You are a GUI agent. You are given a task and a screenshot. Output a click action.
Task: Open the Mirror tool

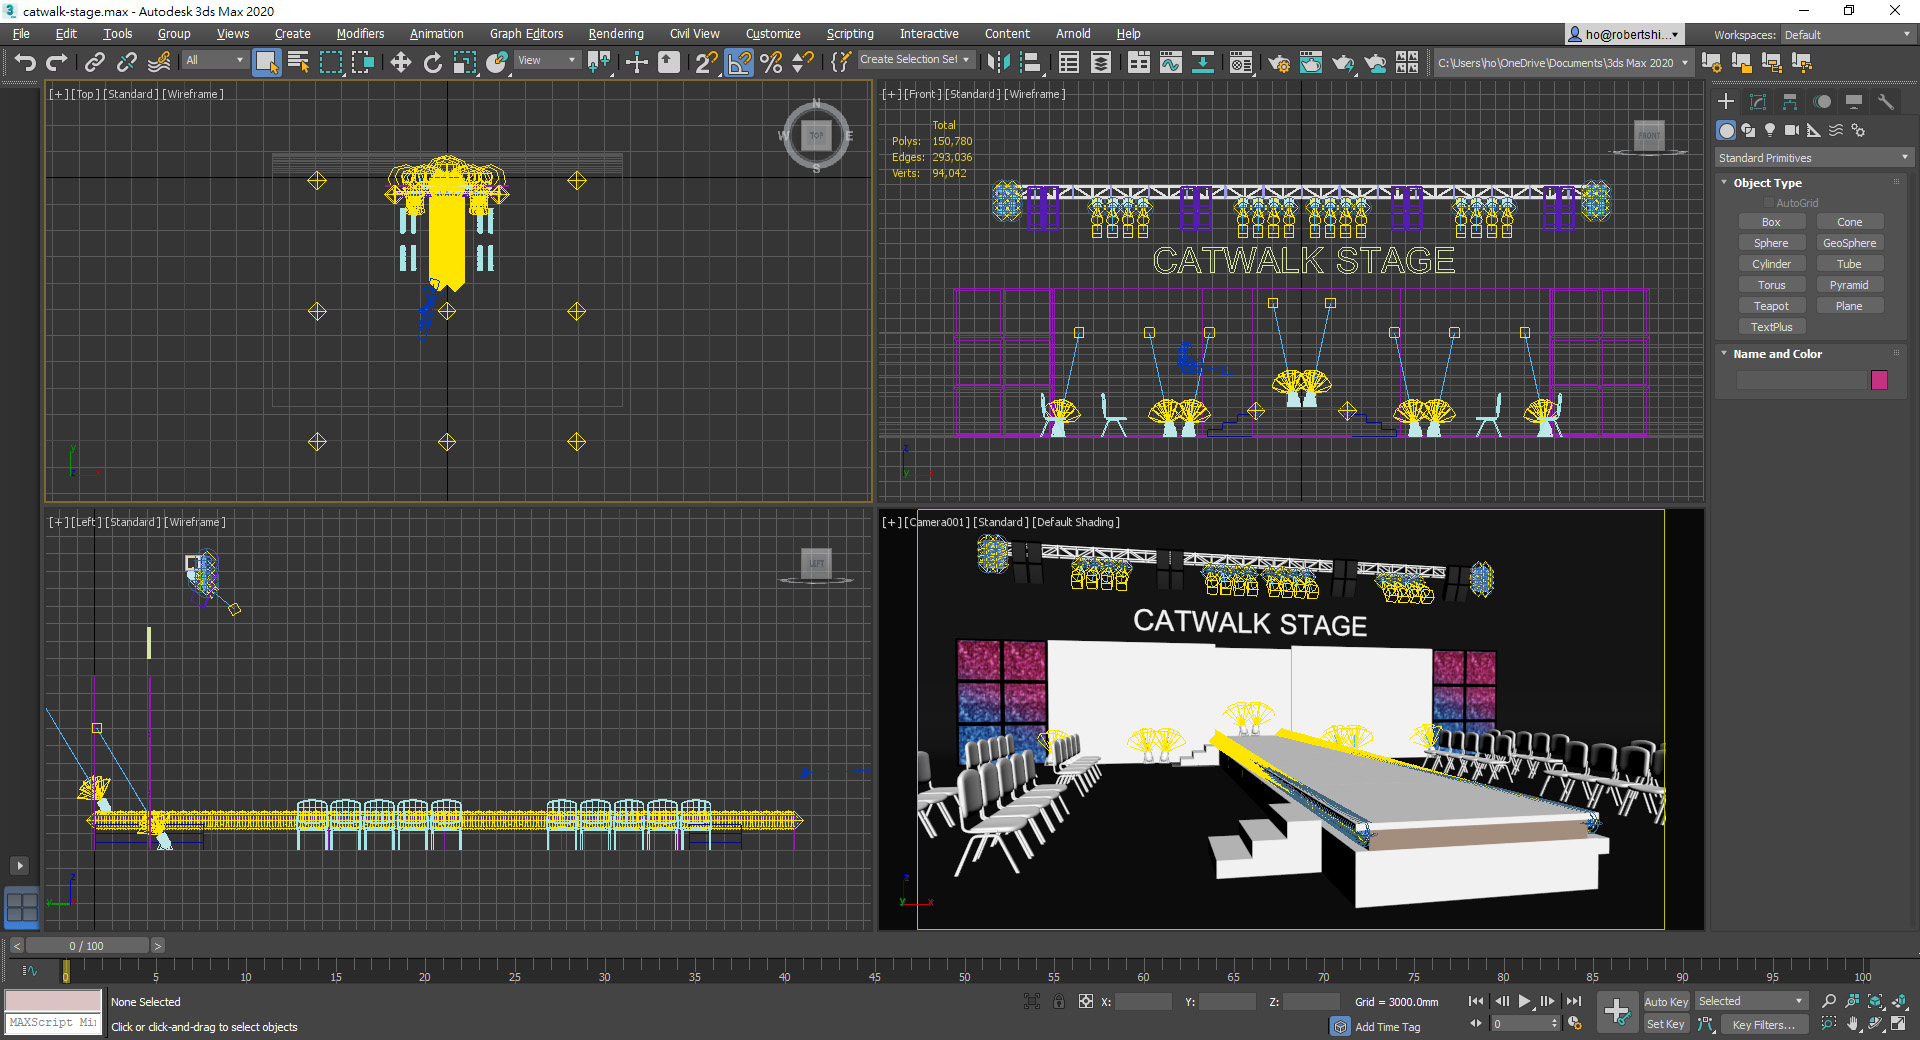point(997,63)
